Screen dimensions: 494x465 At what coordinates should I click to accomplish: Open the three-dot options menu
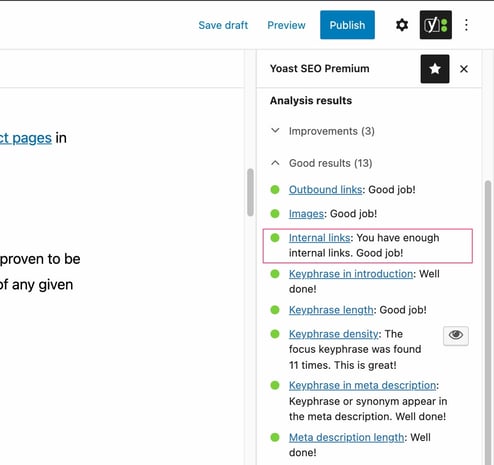pos(466,25)
